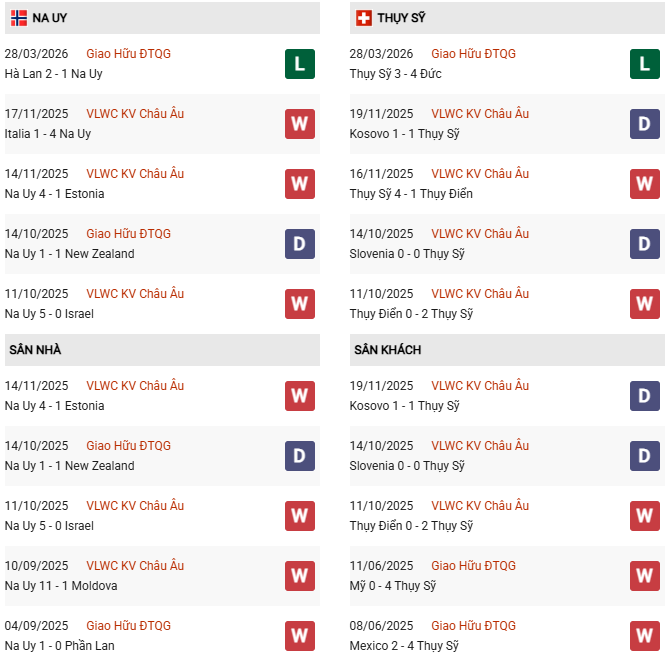The image size is (666, 662).
Task: Open the Thụy Sỹ 4 - 1 Thụy Điển match
Action: [411, 194]
